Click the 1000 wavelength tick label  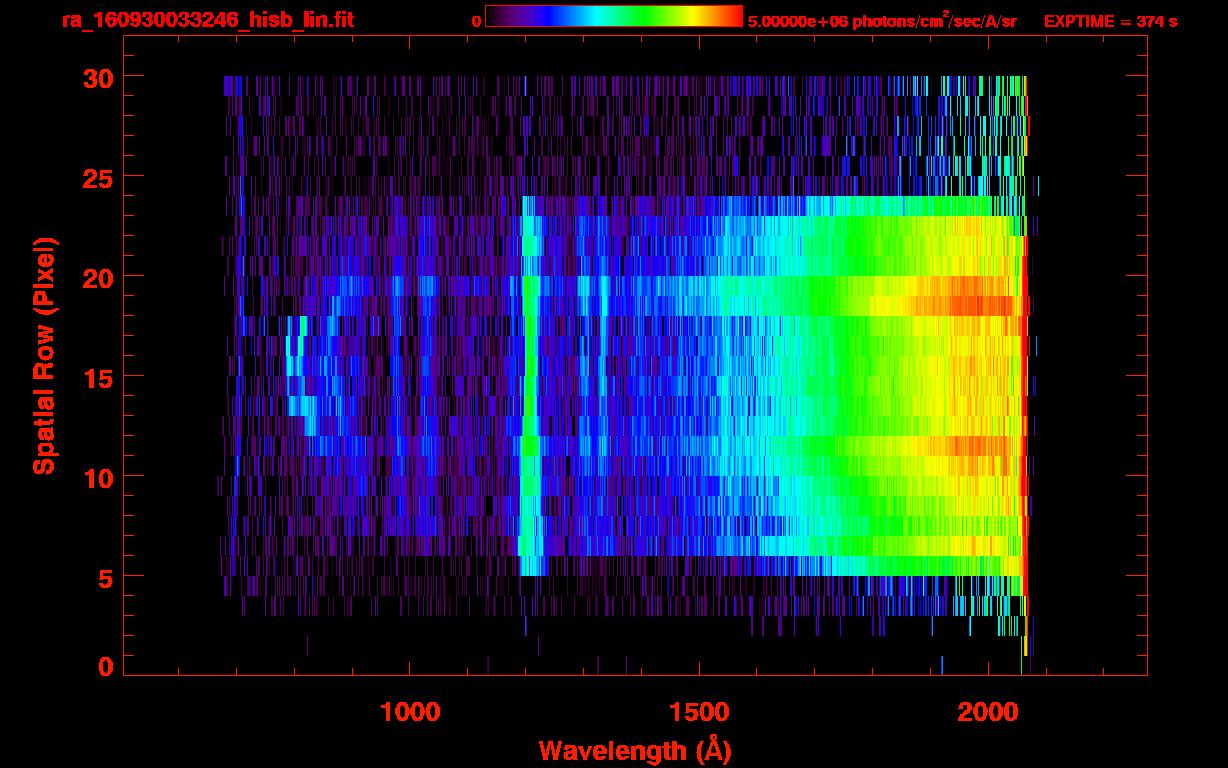pyautogui.click(x=410, y=712)
